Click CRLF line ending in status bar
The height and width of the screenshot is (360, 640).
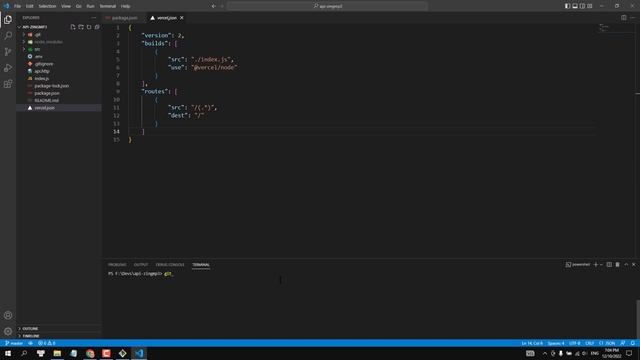tap(589, 343)
